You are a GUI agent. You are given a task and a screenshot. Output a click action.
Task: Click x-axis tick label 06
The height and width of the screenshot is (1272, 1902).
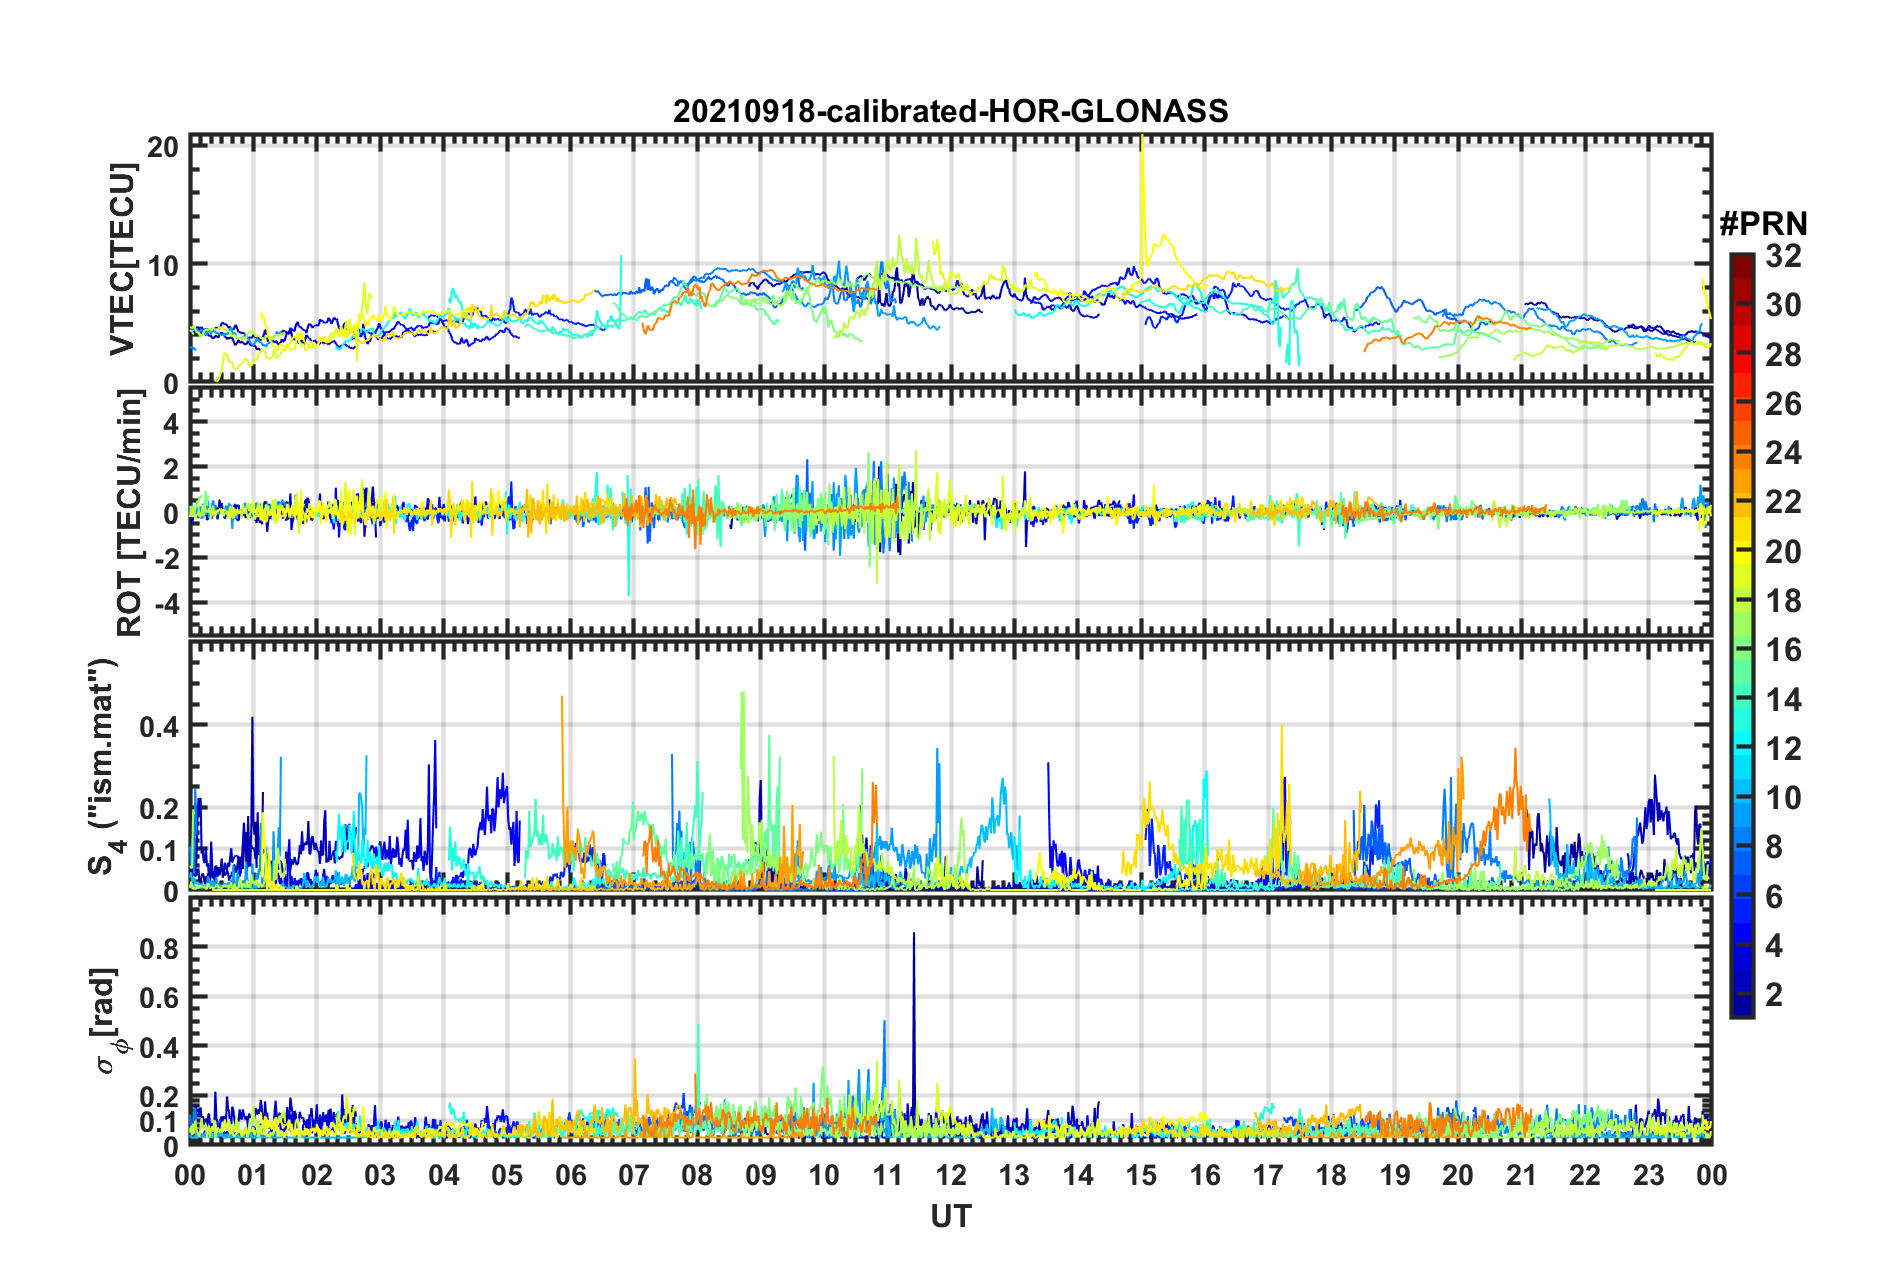pos(570,1175)
